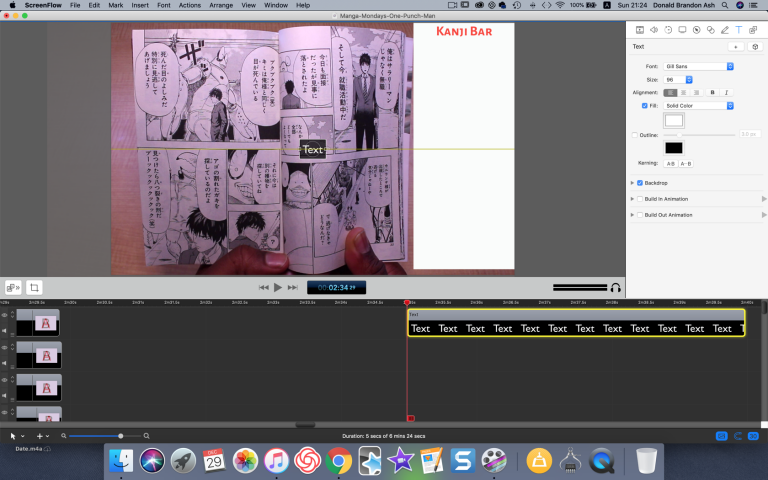The height and width of the screenshot is (480, 768).
Task: Click the zoom in magnifier on timeline
Action: (x=146, y=436)
